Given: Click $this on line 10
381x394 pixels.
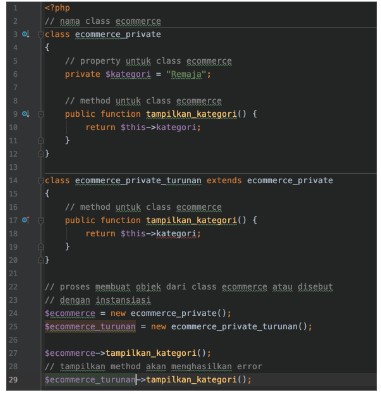Looking at the screenshot, I should (x=133, y=127).
